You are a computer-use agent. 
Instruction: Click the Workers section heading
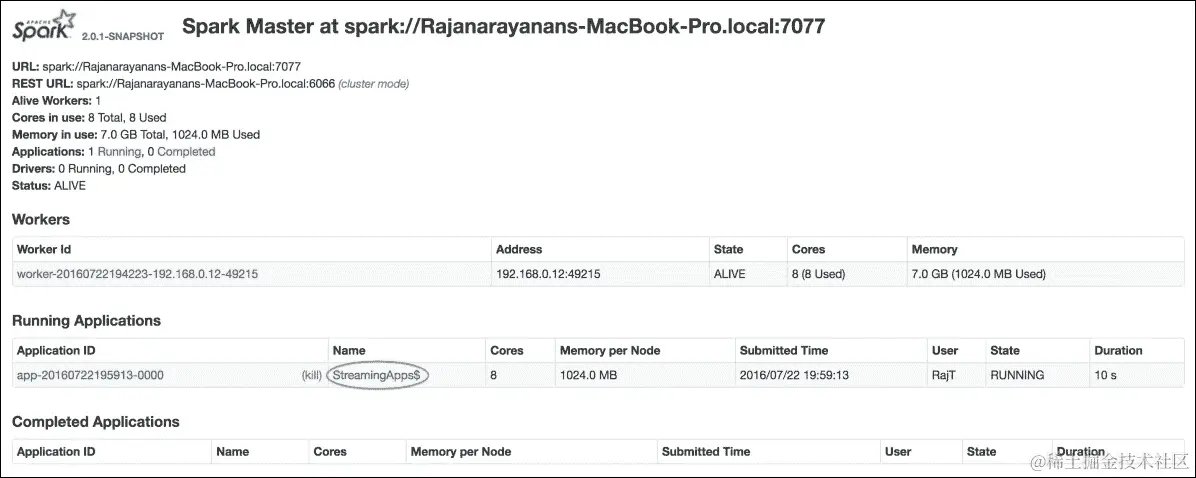coord(41,220)
